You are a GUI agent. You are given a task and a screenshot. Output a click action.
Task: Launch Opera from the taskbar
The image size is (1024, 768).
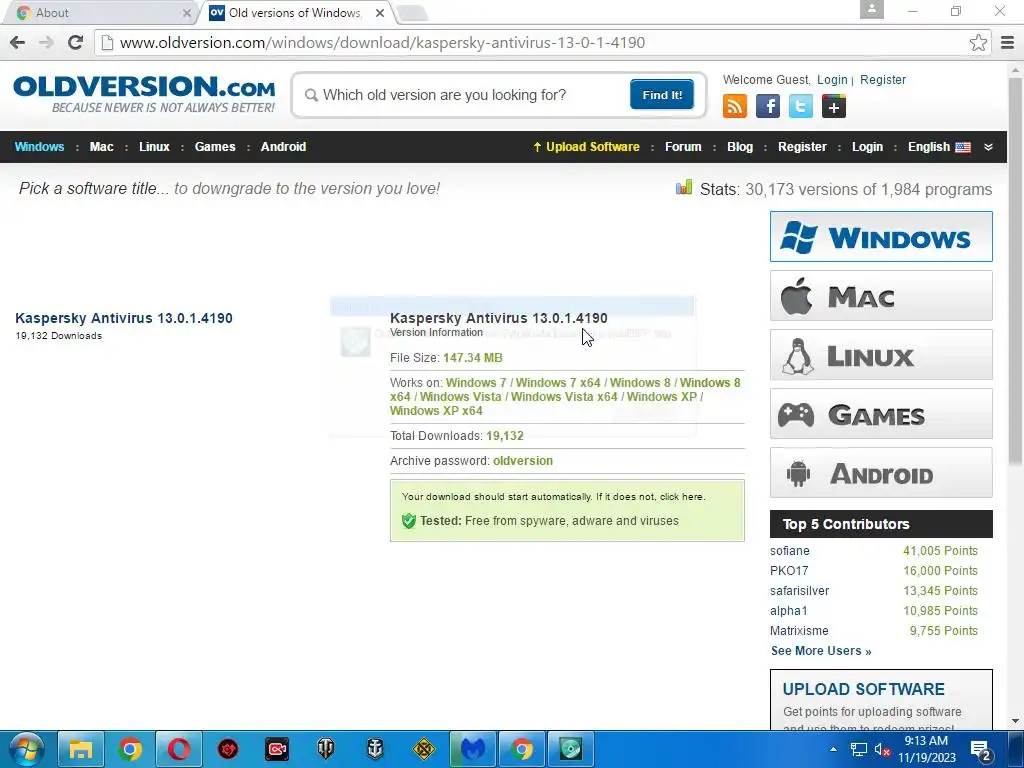pyautogui.click(x=178, y=748)
